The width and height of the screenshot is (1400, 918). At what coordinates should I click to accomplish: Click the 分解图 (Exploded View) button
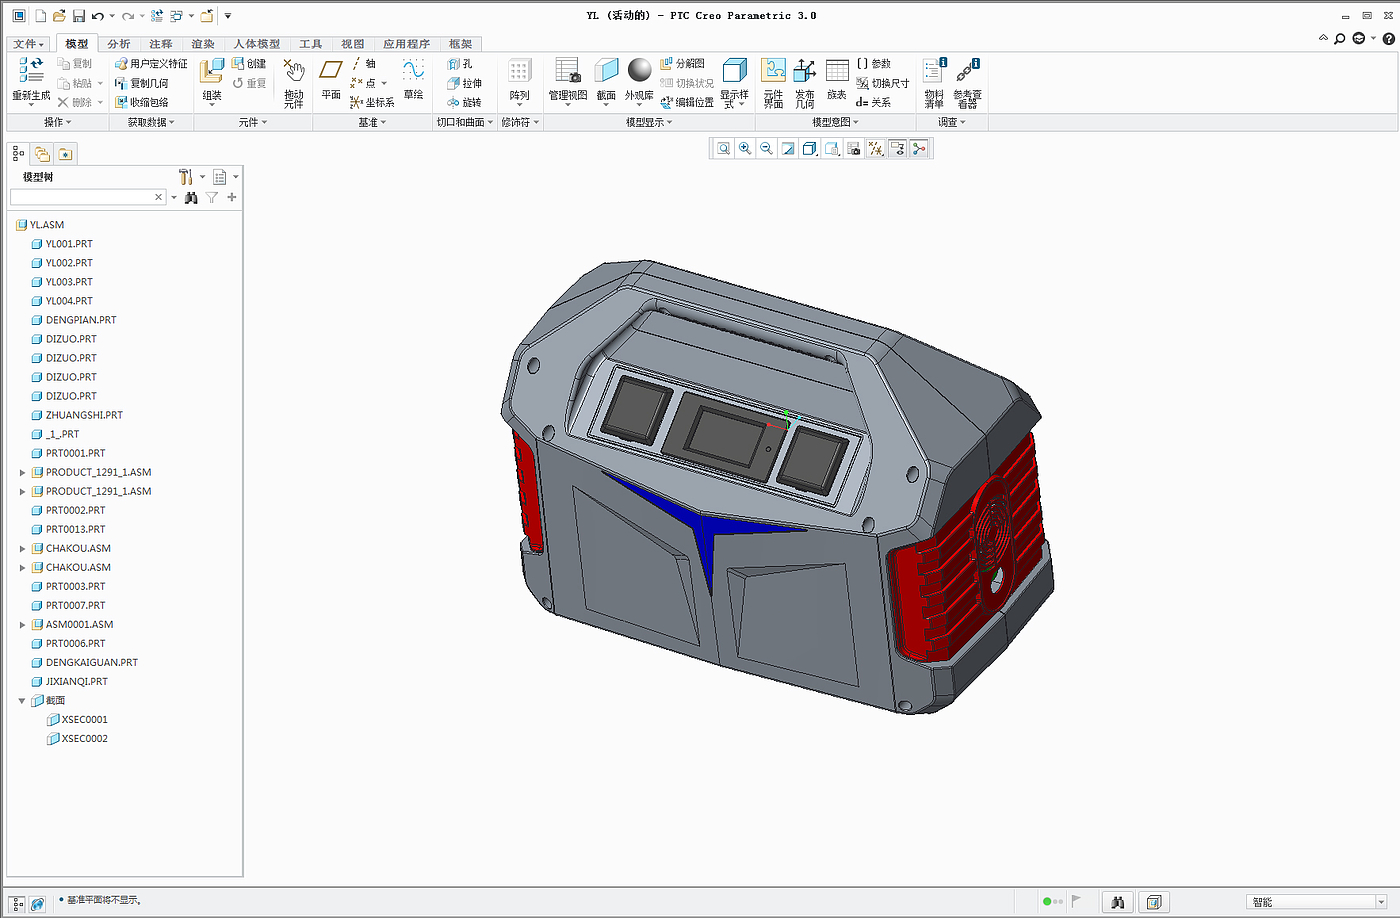pyautogui.click(x=683, y=64)
